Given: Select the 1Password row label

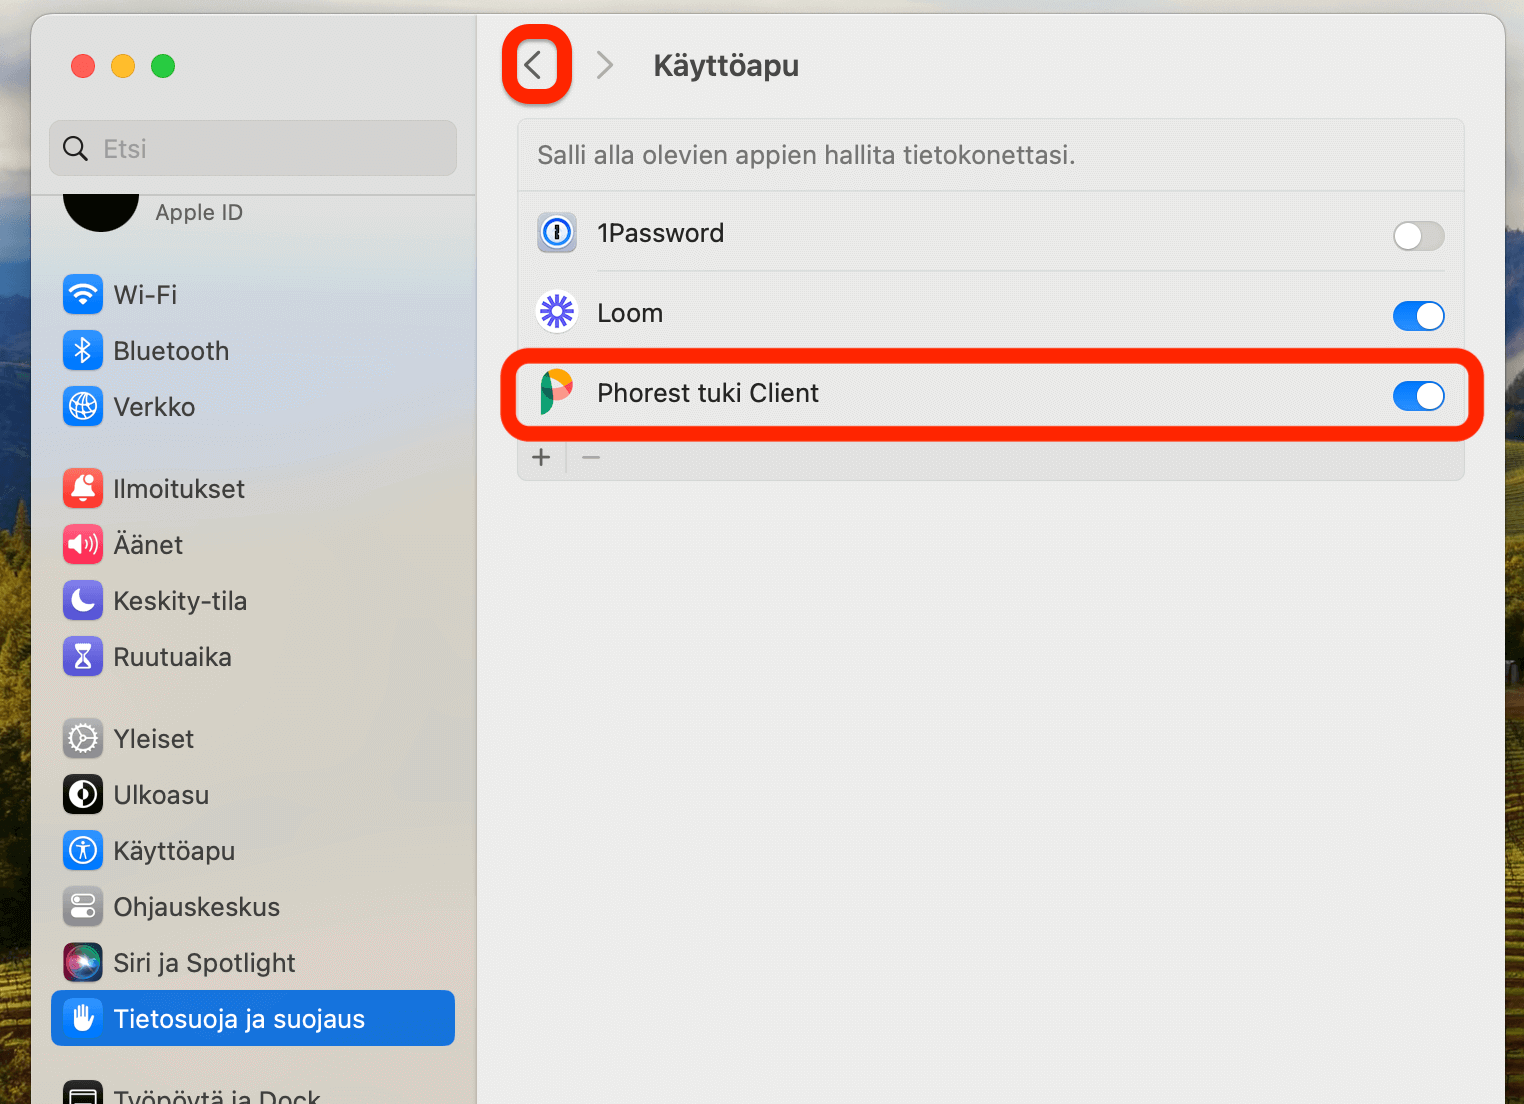Looking at the screenshot, I should pyautogui.click(x=660, y=233).
